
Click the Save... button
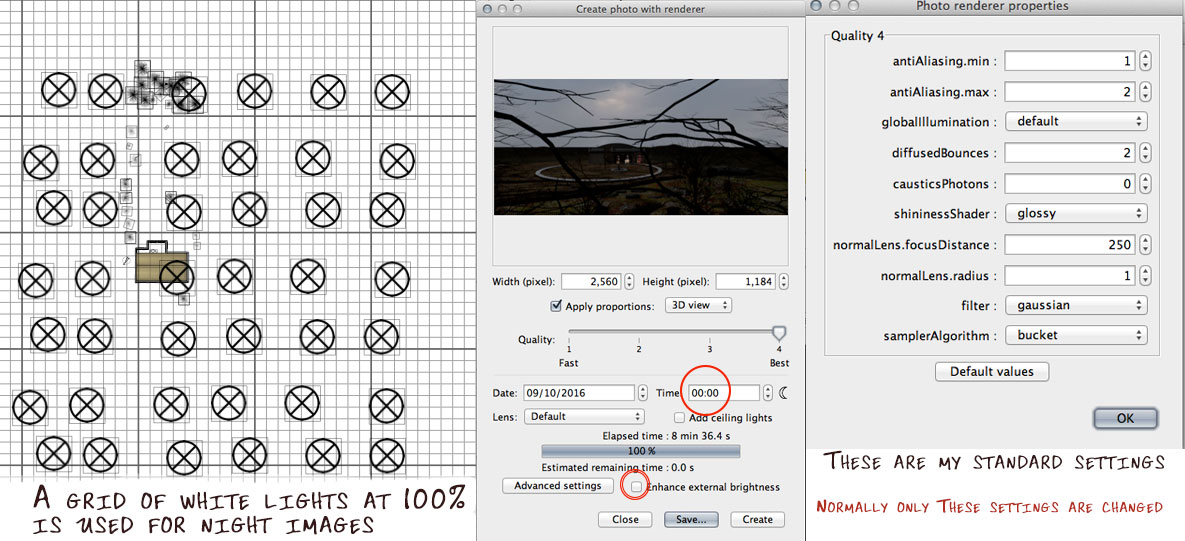[691, 519]
